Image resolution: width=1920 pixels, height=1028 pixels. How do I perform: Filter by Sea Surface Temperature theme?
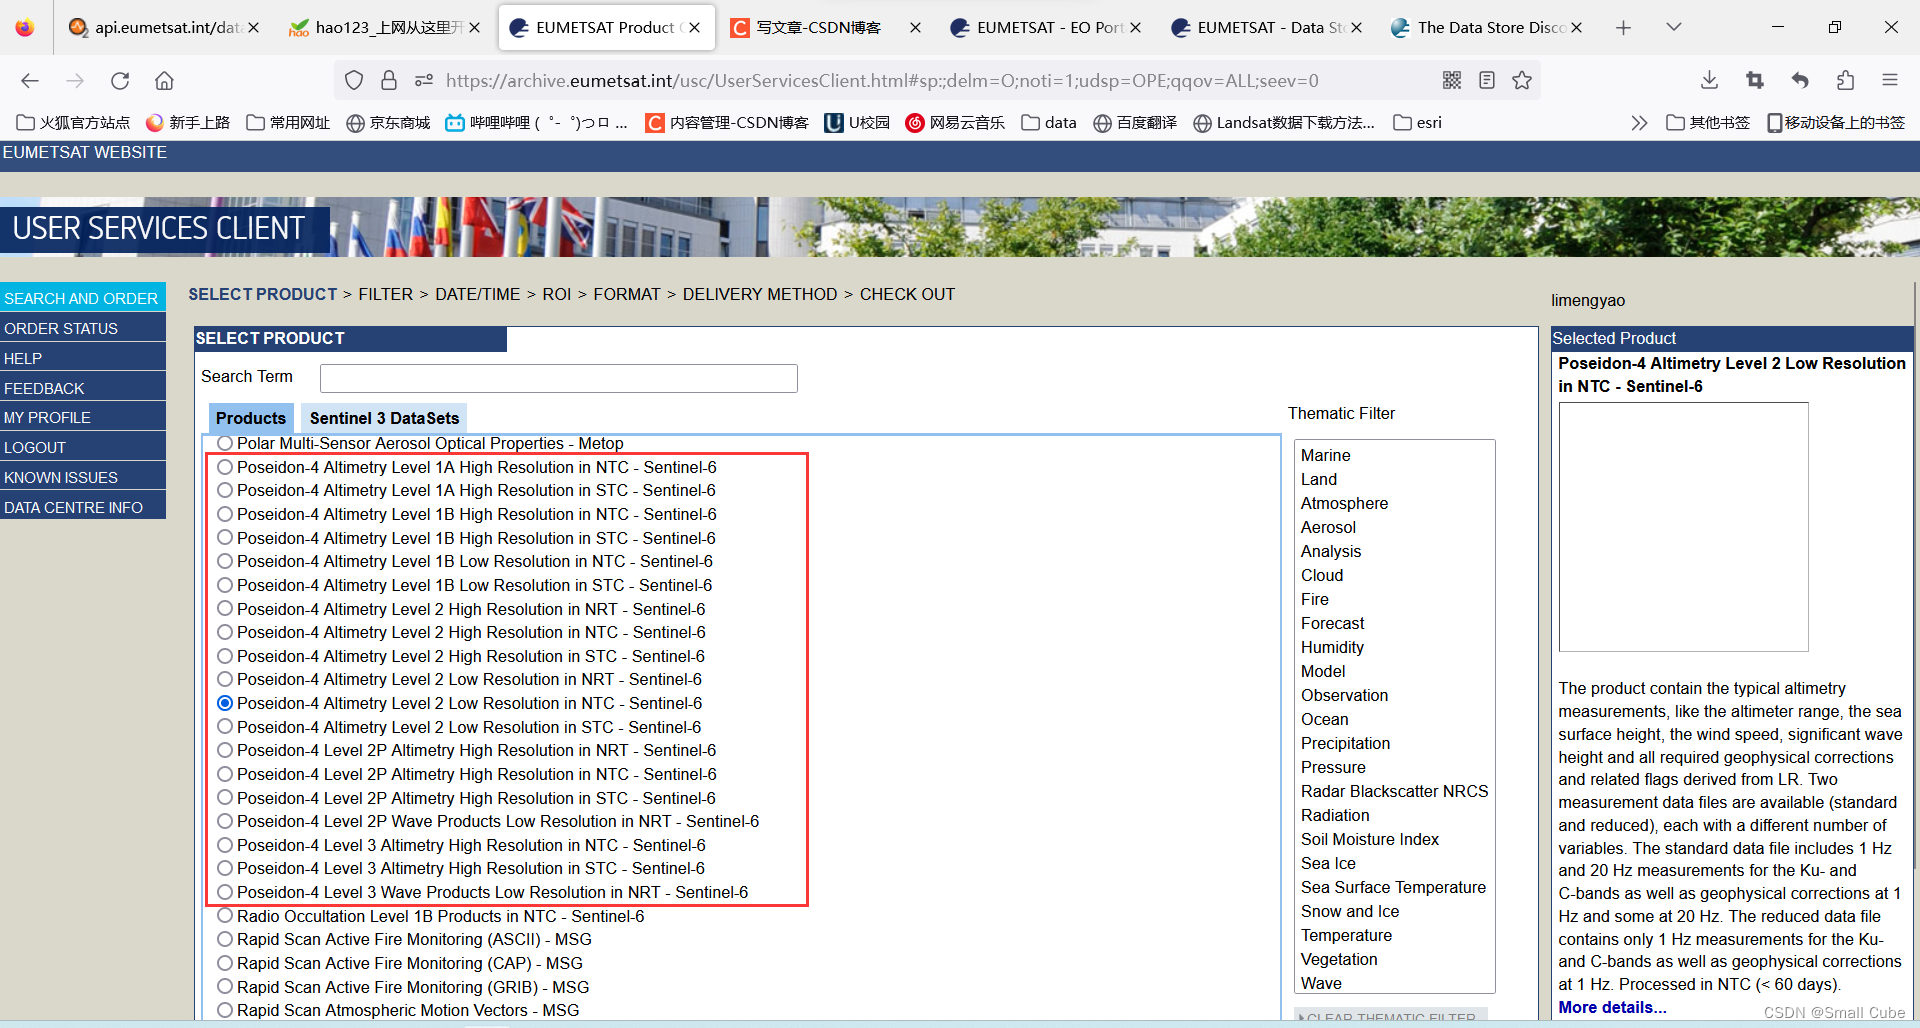pyautogui.click(x=1393, y=887)
